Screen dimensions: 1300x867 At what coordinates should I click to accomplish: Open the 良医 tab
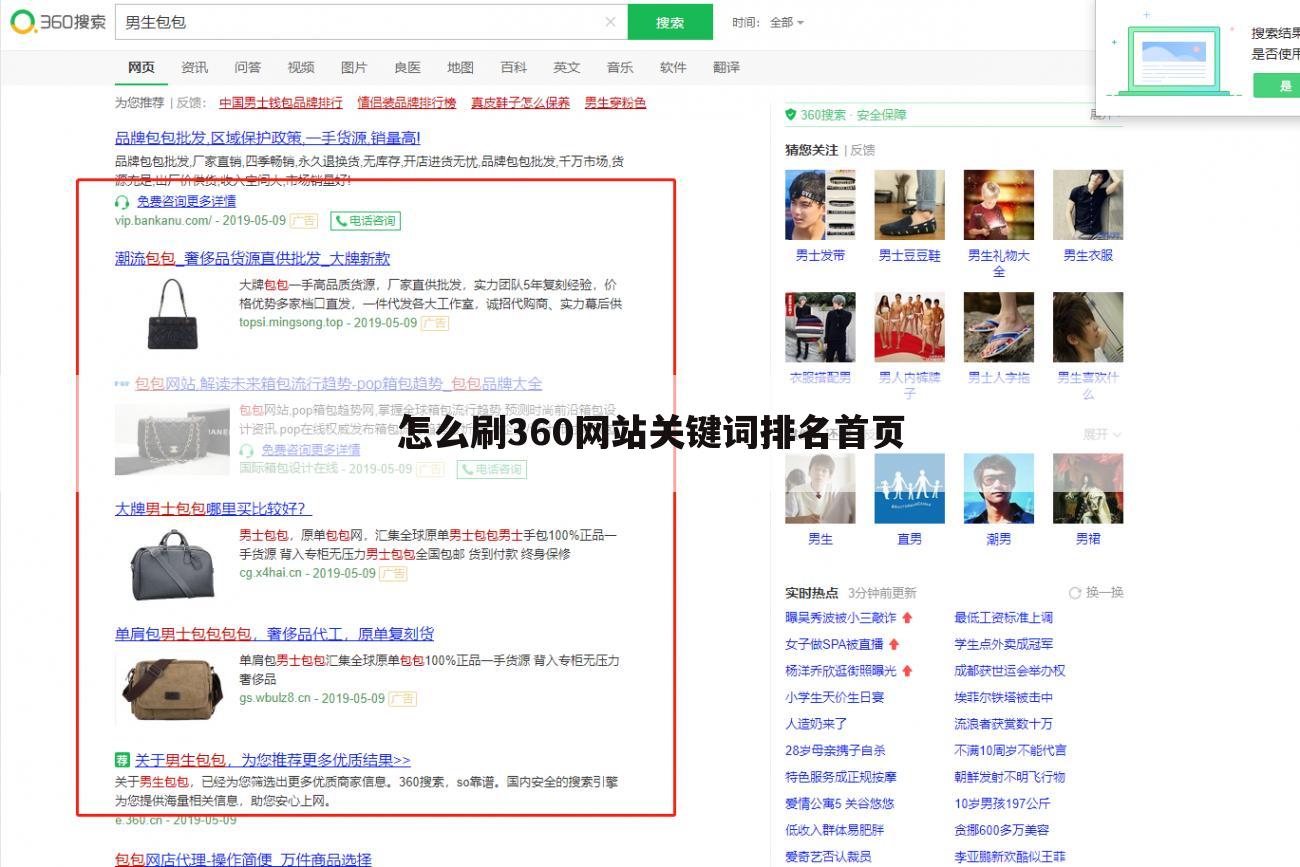point(407,67)
